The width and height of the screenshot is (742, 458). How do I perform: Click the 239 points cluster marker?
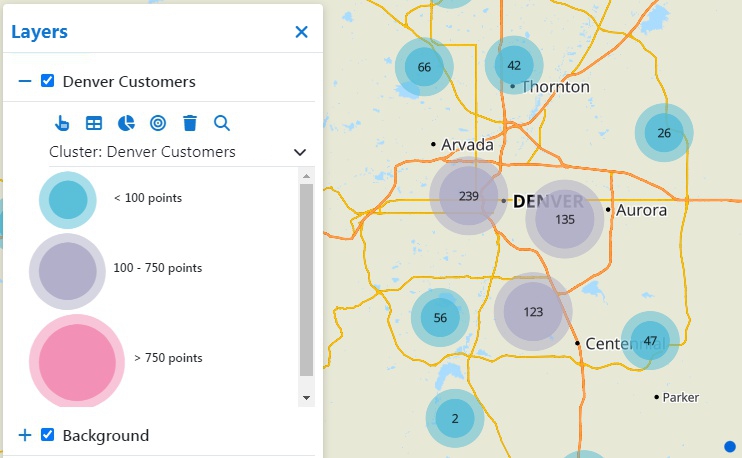468,196
